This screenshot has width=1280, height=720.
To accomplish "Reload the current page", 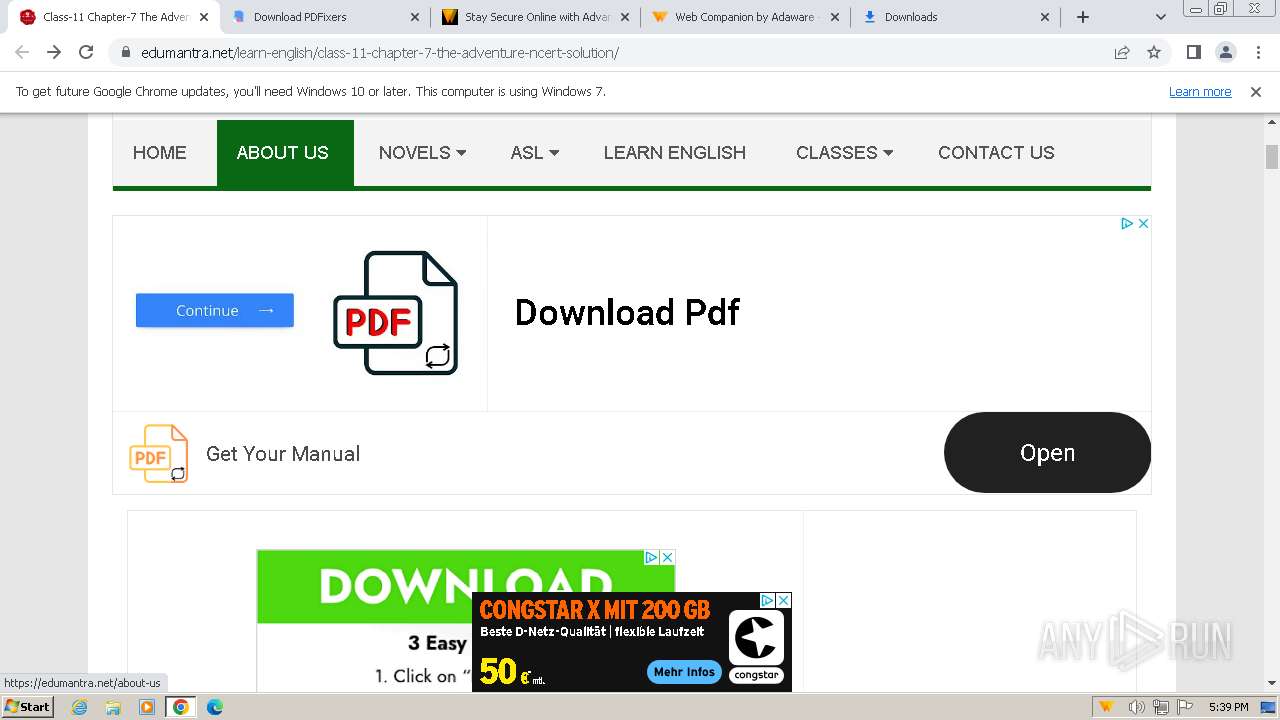I will click(86, 52).
